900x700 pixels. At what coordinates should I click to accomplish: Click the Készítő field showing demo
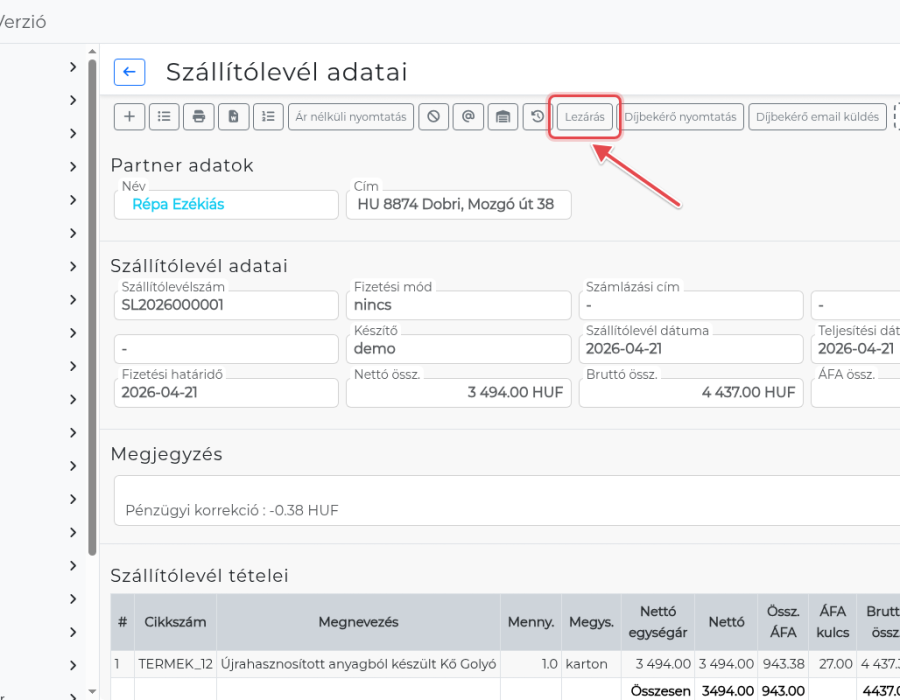pos(459,348)
